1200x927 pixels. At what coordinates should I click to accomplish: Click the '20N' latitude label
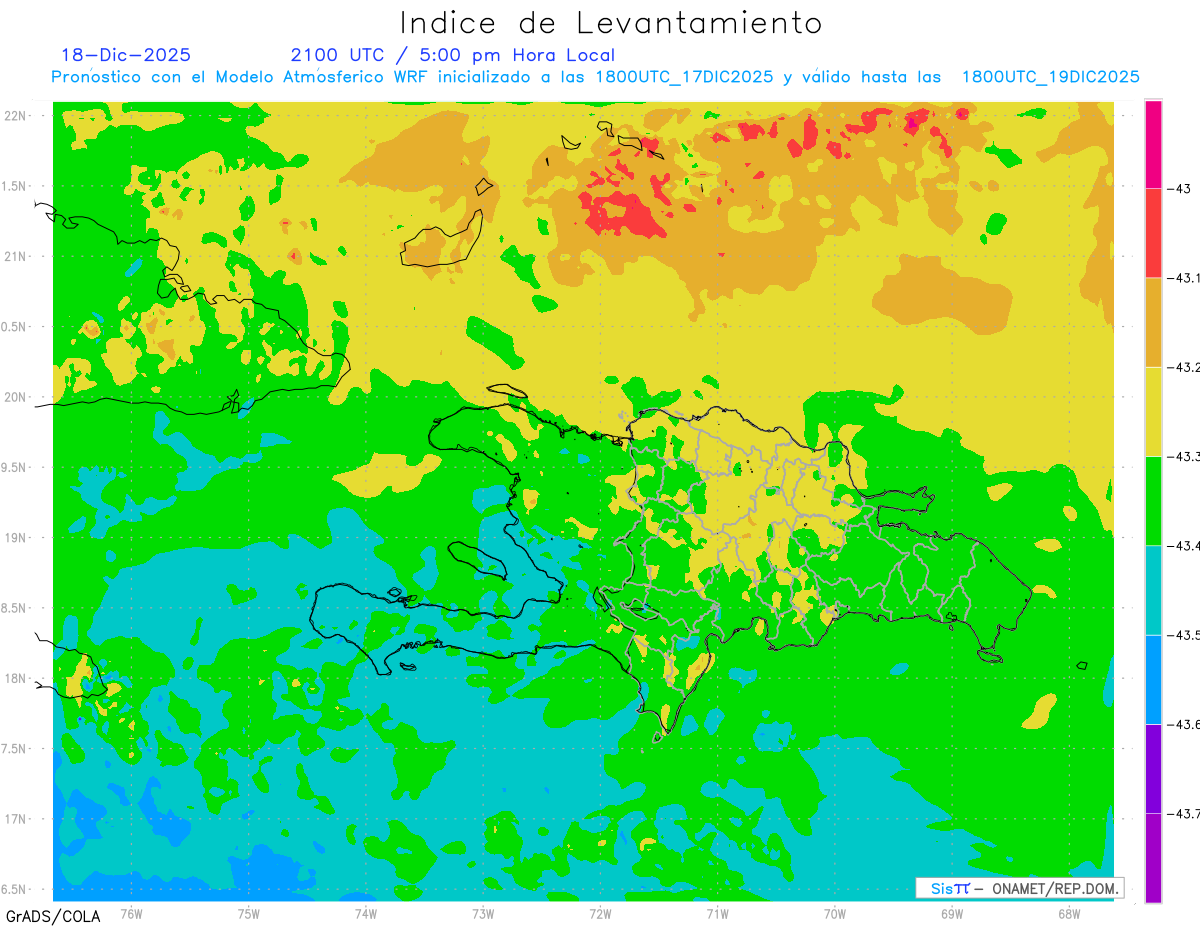pyautogui.click(x=17, y=397)
